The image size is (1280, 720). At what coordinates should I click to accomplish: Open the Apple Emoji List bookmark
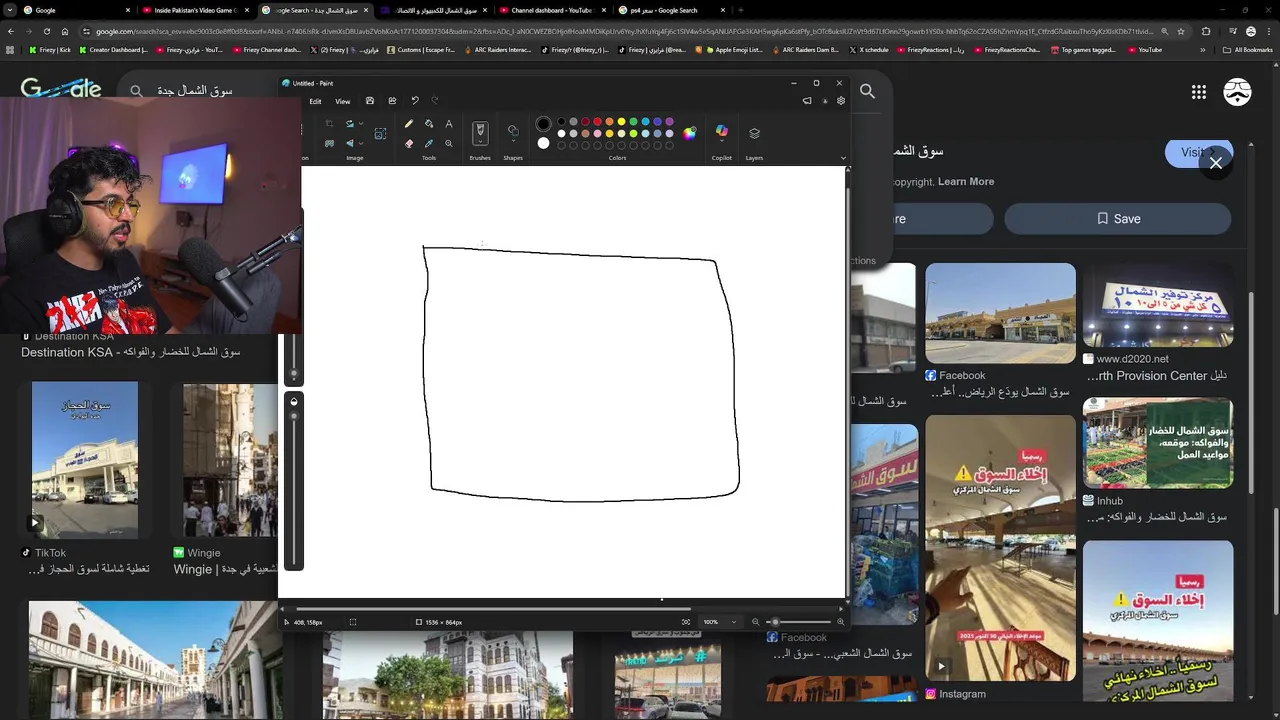coord(734,49)
